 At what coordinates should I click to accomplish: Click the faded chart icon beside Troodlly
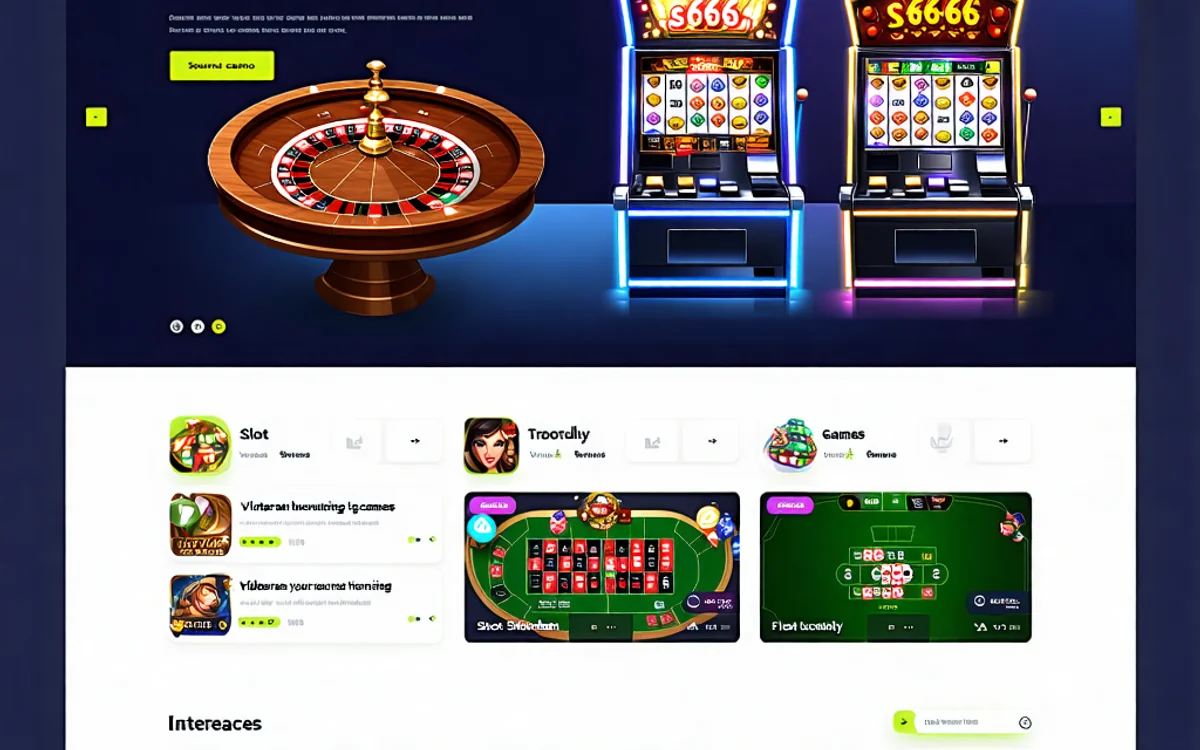[x=652, y=441]
